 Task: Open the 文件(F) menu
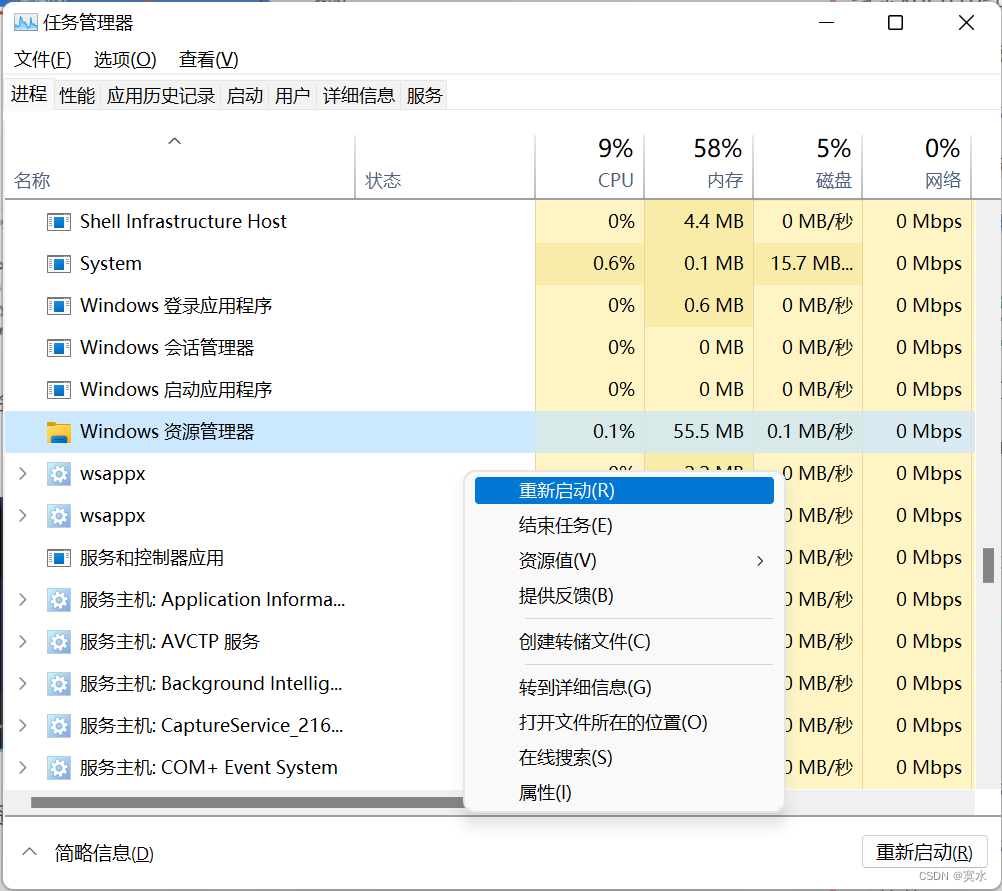pos(43,60)
